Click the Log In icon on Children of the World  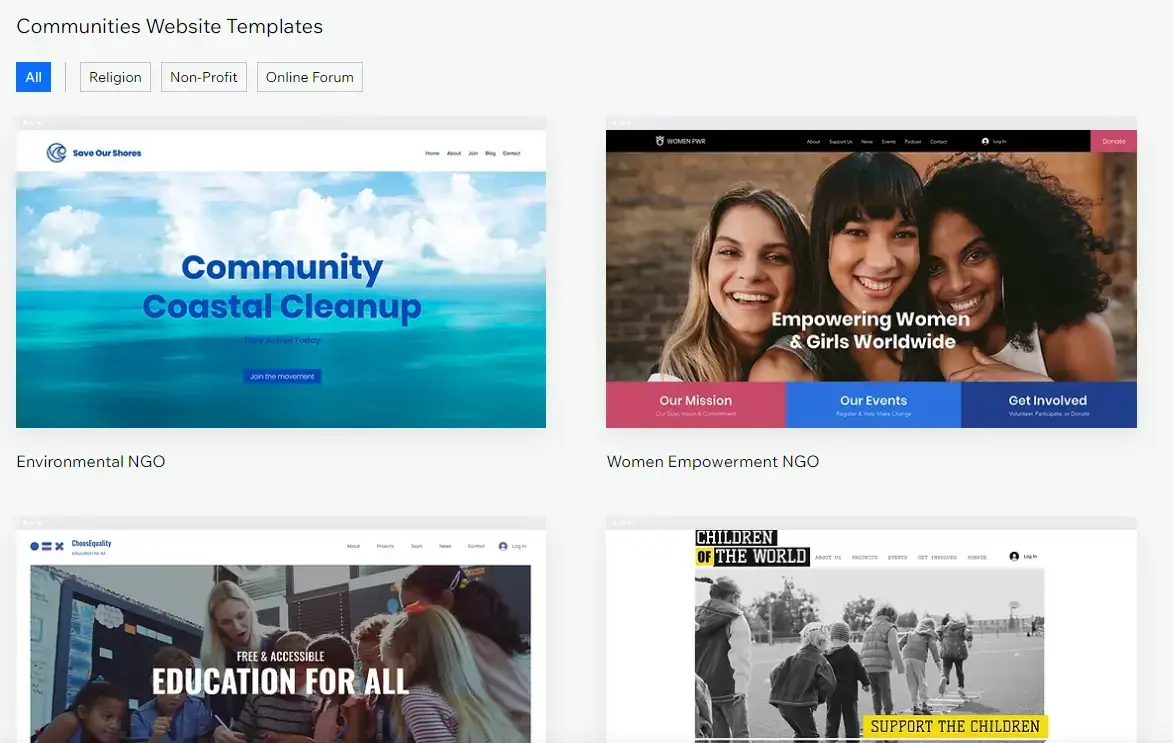pyautogui.click(x=1014, y=556)
